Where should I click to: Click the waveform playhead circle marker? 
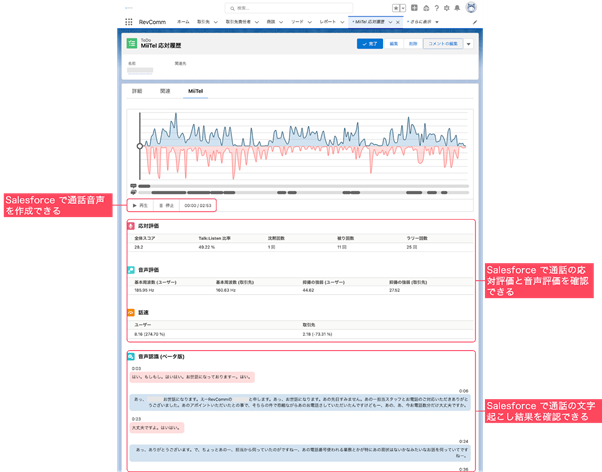pos(140,146)
